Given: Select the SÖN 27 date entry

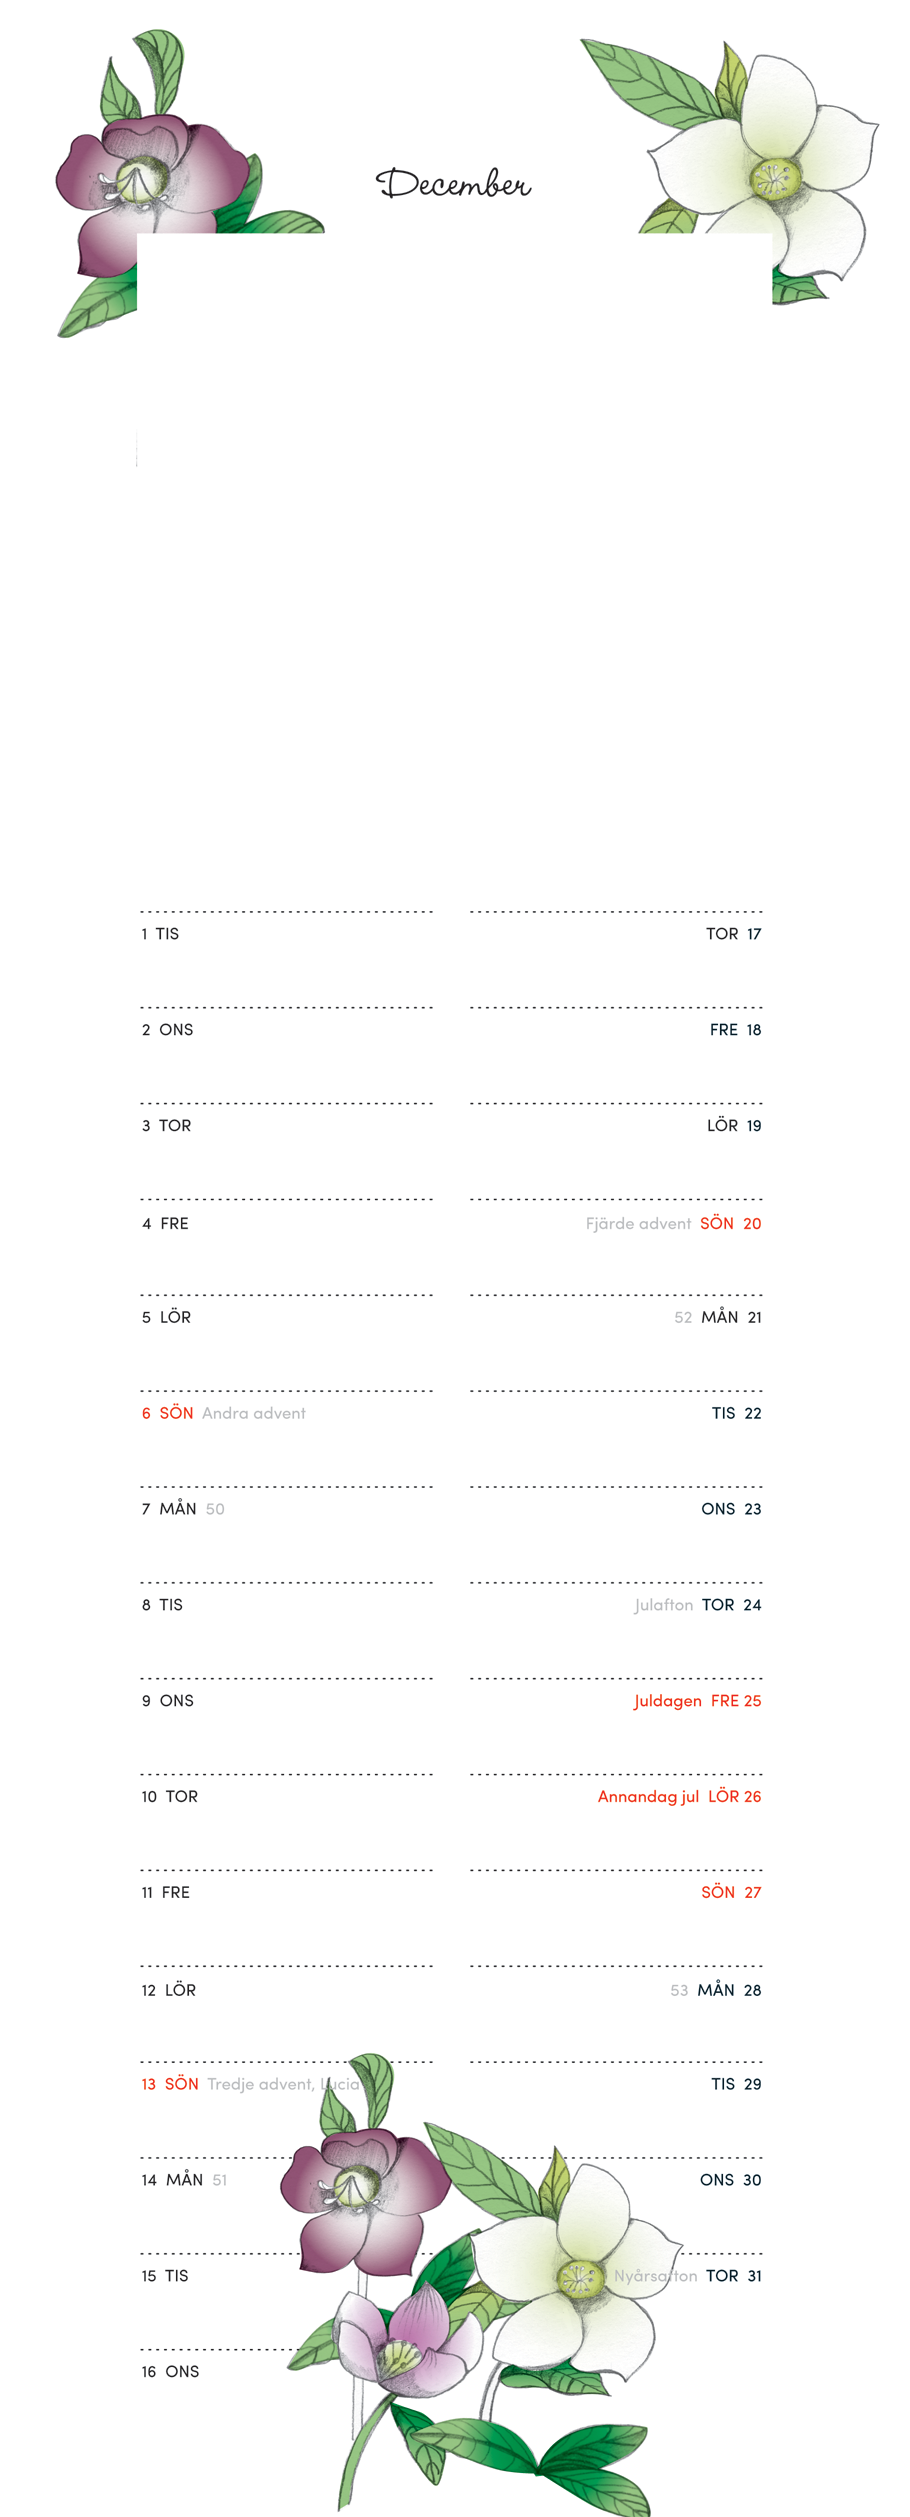Looking at the screenshot, I should click(731, 1893).
